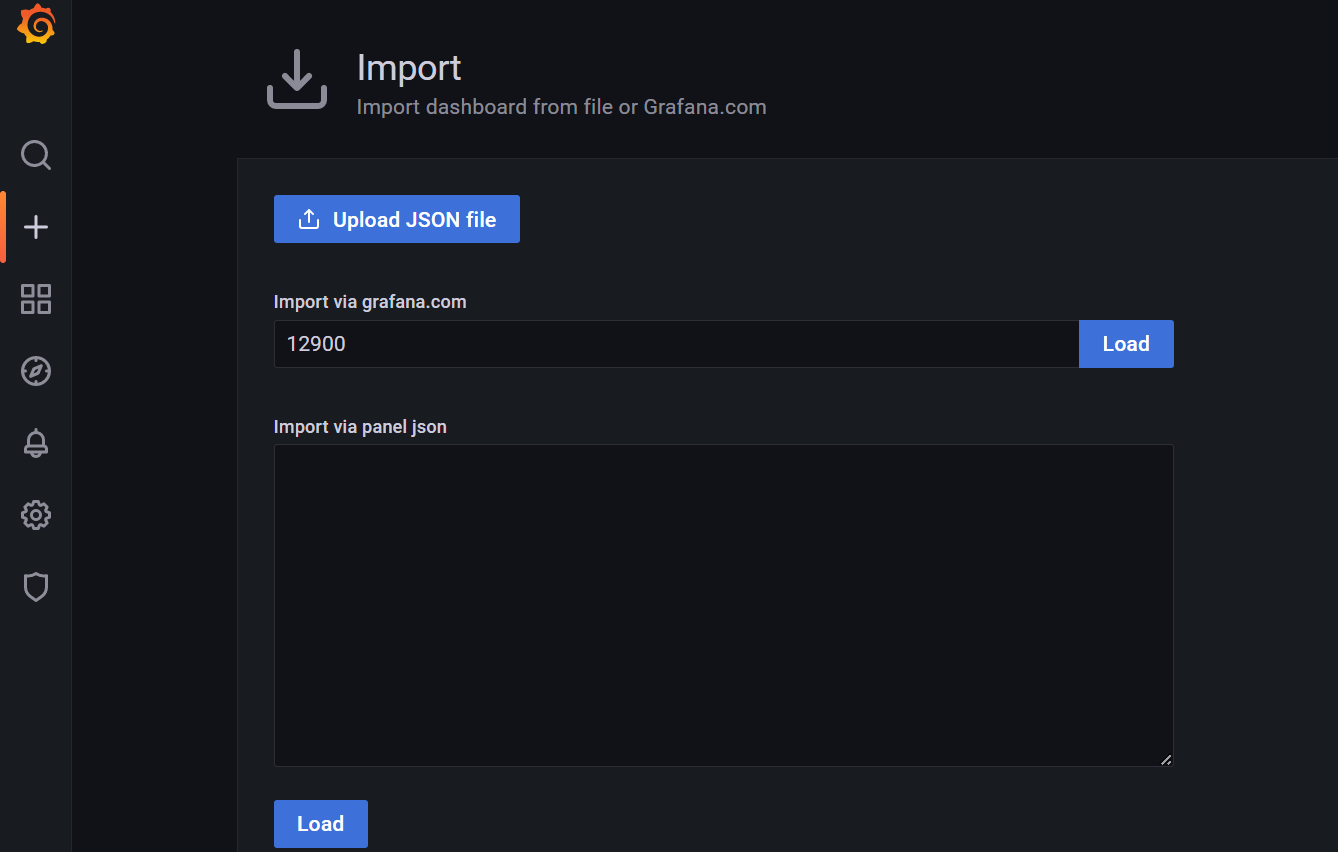This screenshot has height=852, width=1338.
Task: Focus the Import via panel json textarea
Action: 724,606
